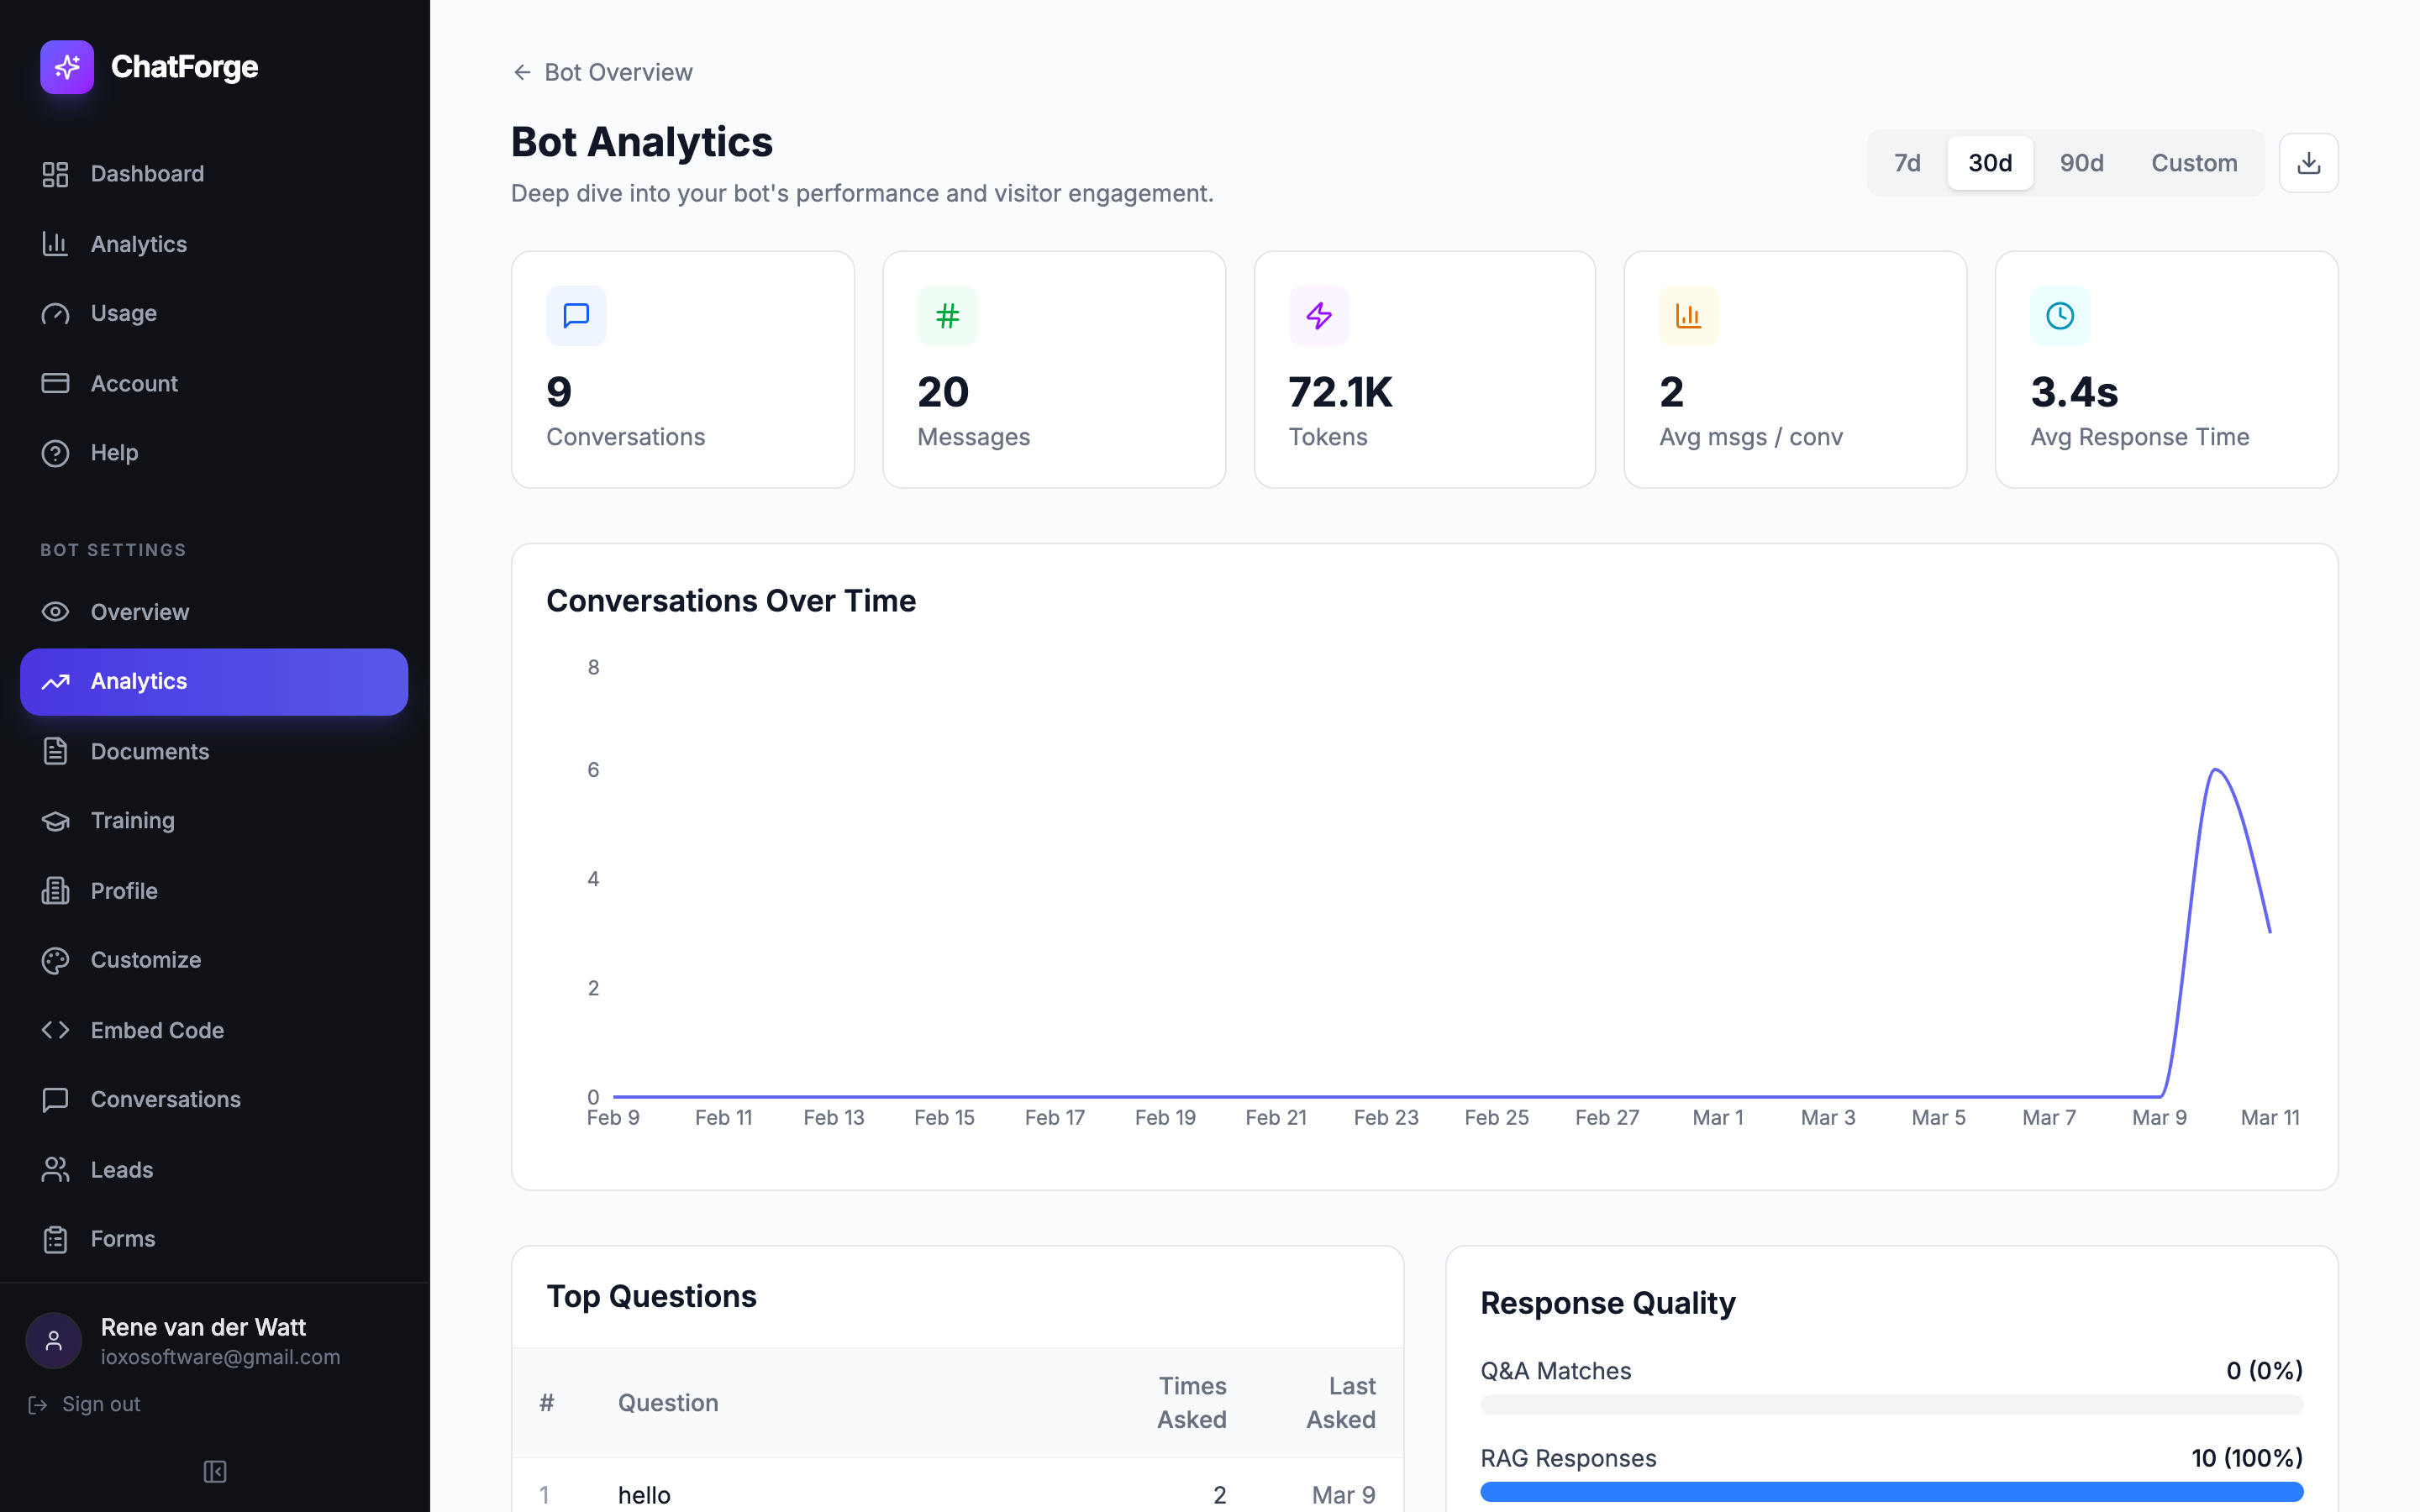
Task: Open the ChatForge sparkle logo icon
Action: tap(66, 67)
